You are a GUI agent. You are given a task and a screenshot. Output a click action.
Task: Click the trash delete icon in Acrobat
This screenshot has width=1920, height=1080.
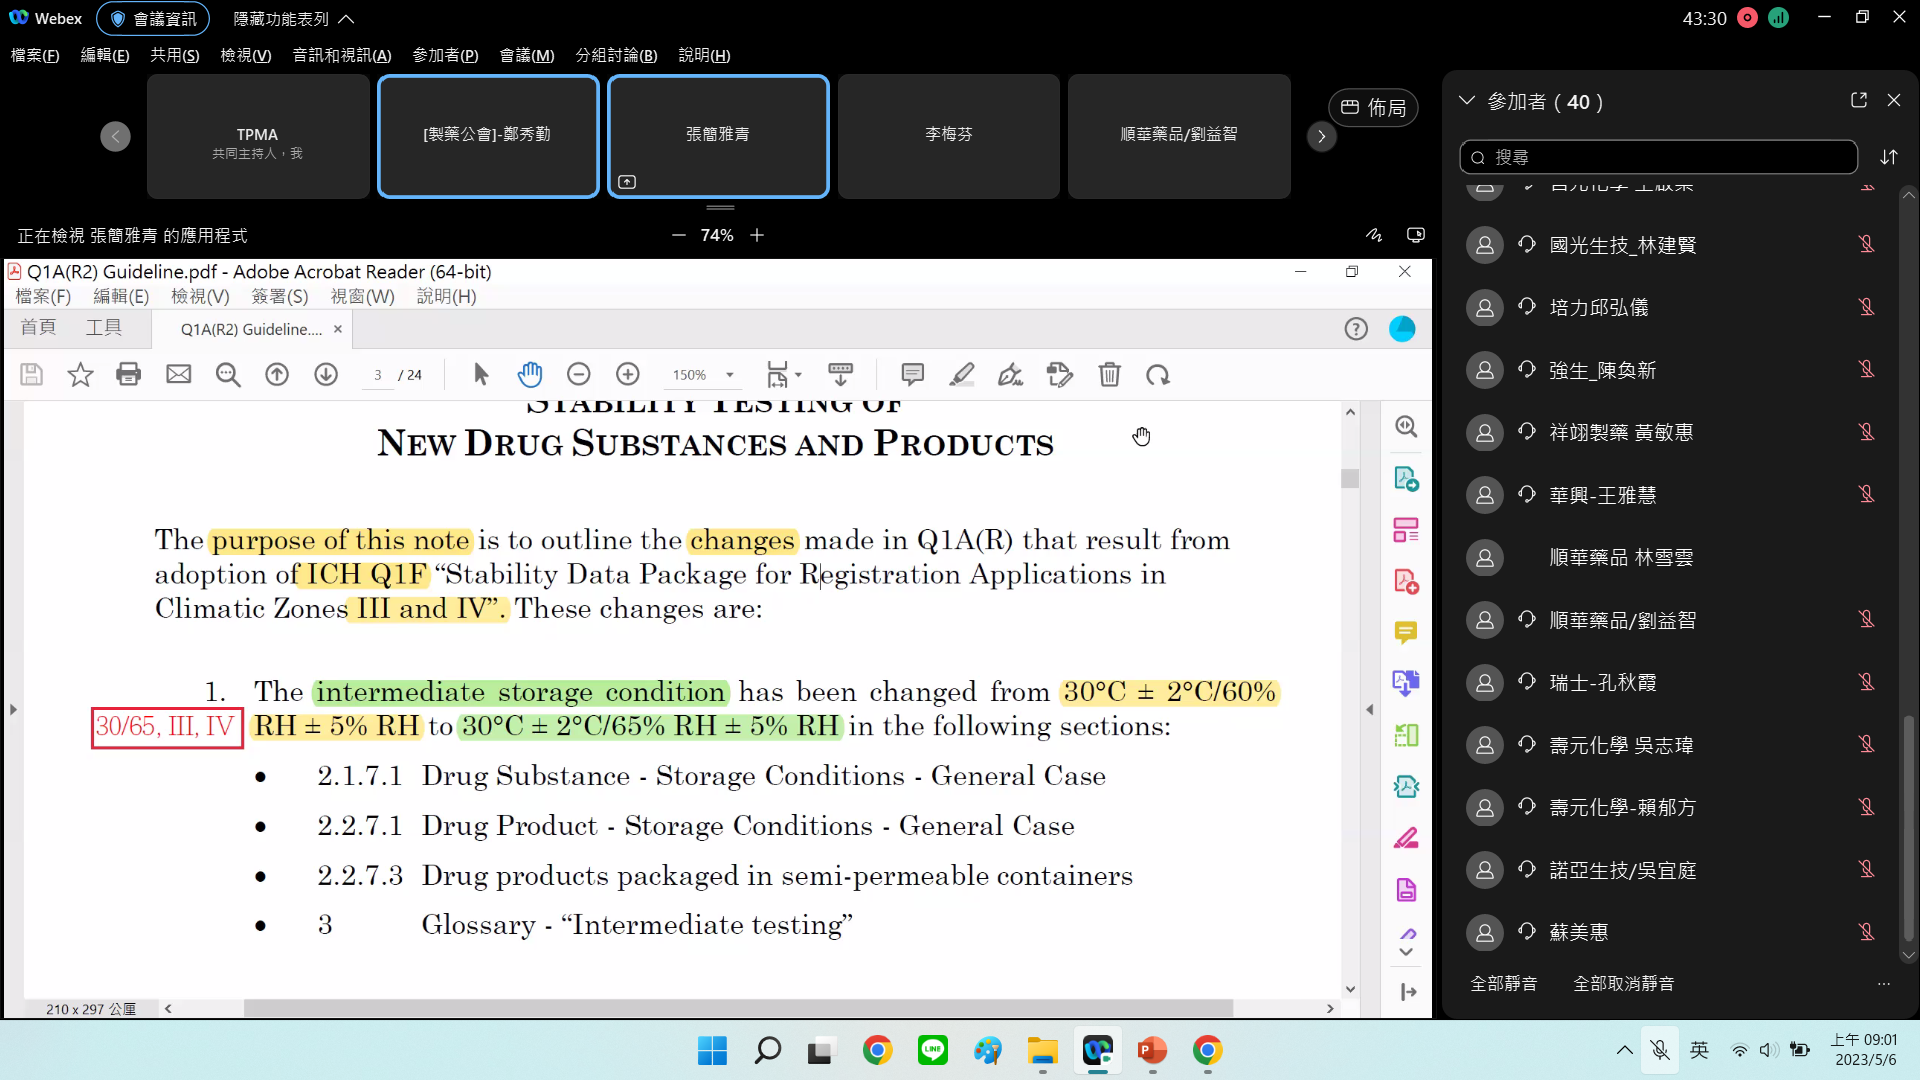click(x=1109, y=375)
